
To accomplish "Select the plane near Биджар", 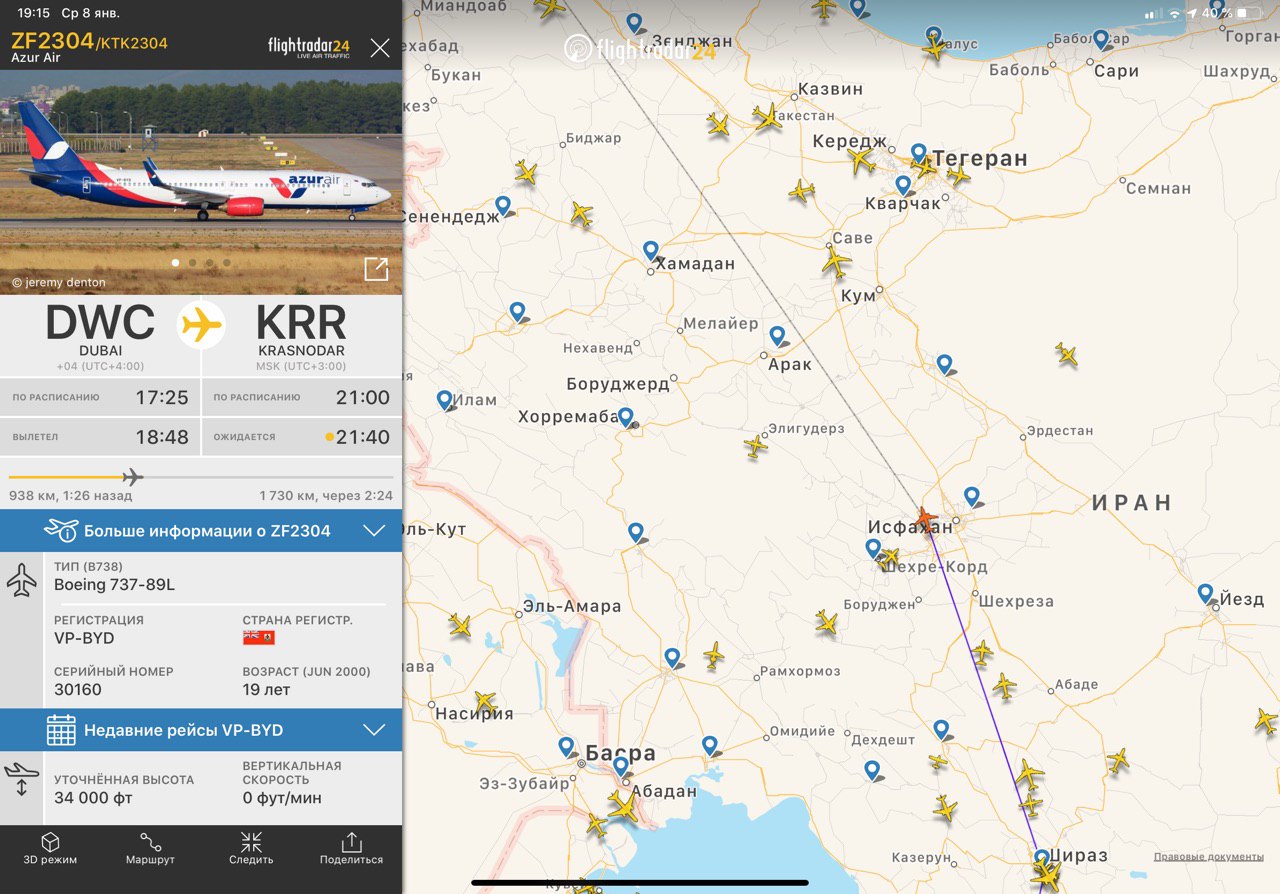I will coord(526,172).
